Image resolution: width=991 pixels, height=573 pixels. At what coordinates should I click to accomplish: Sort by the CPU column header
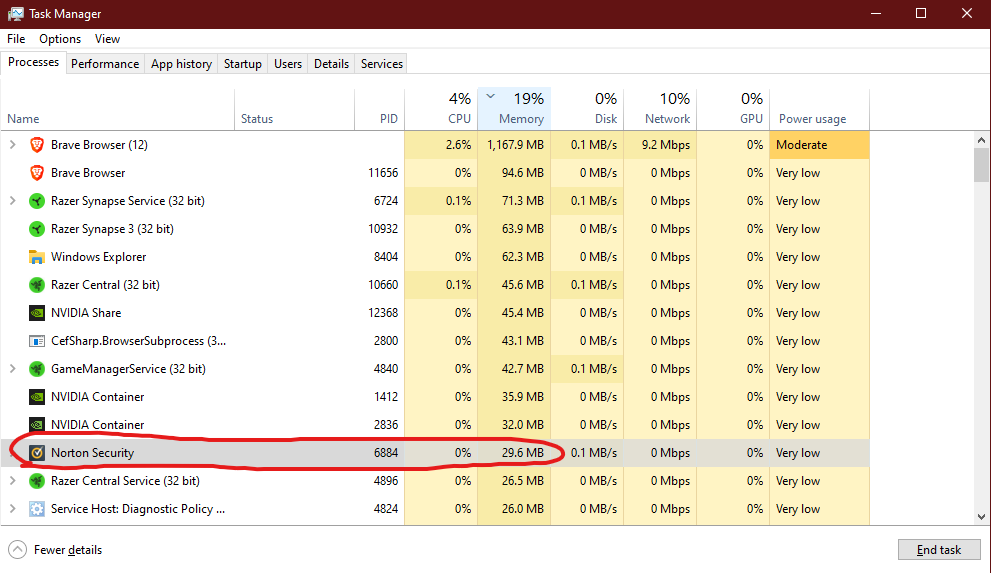(x=441, y=110)
